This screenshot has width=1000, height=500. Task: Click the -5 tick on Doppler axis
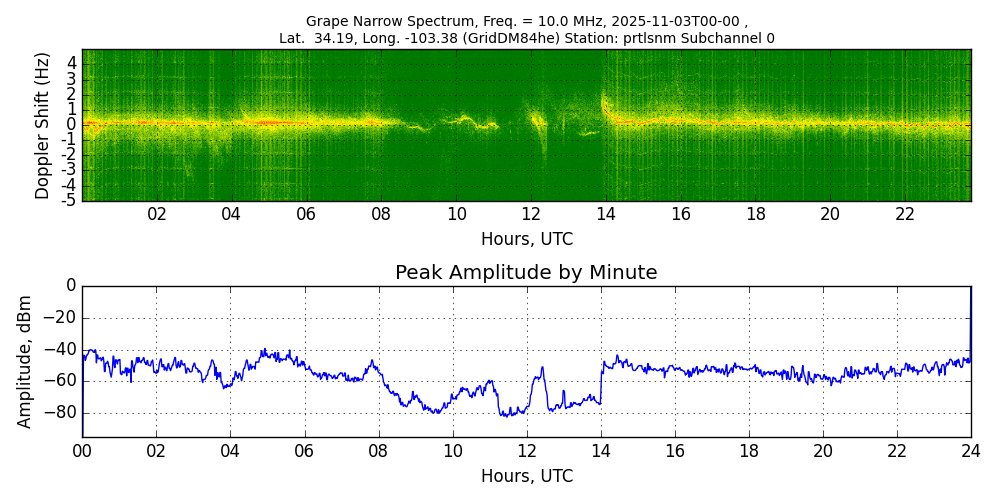pyautogui.click(x=68, y=200)
